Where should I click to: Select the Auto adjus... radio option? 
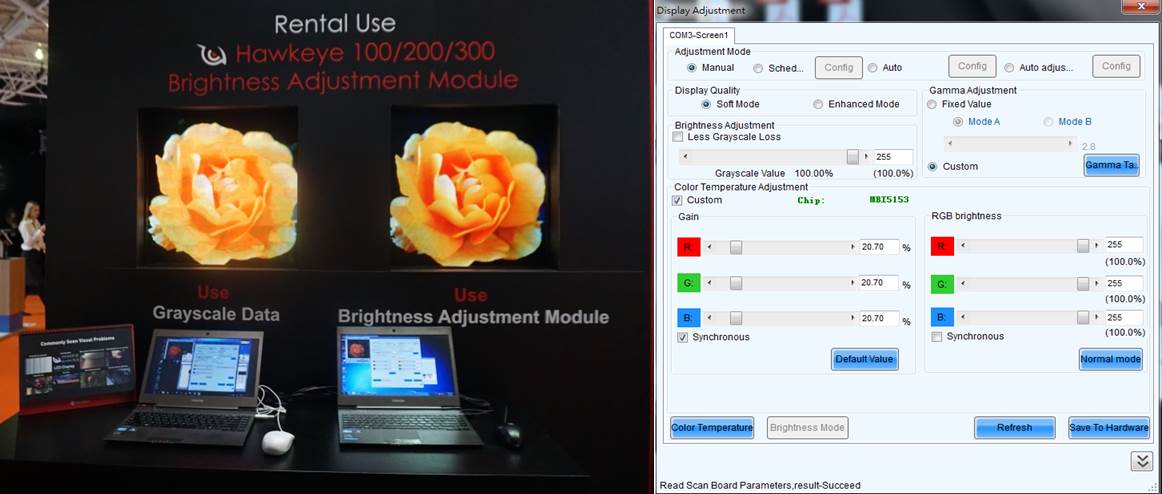[x=1009, y=67]
